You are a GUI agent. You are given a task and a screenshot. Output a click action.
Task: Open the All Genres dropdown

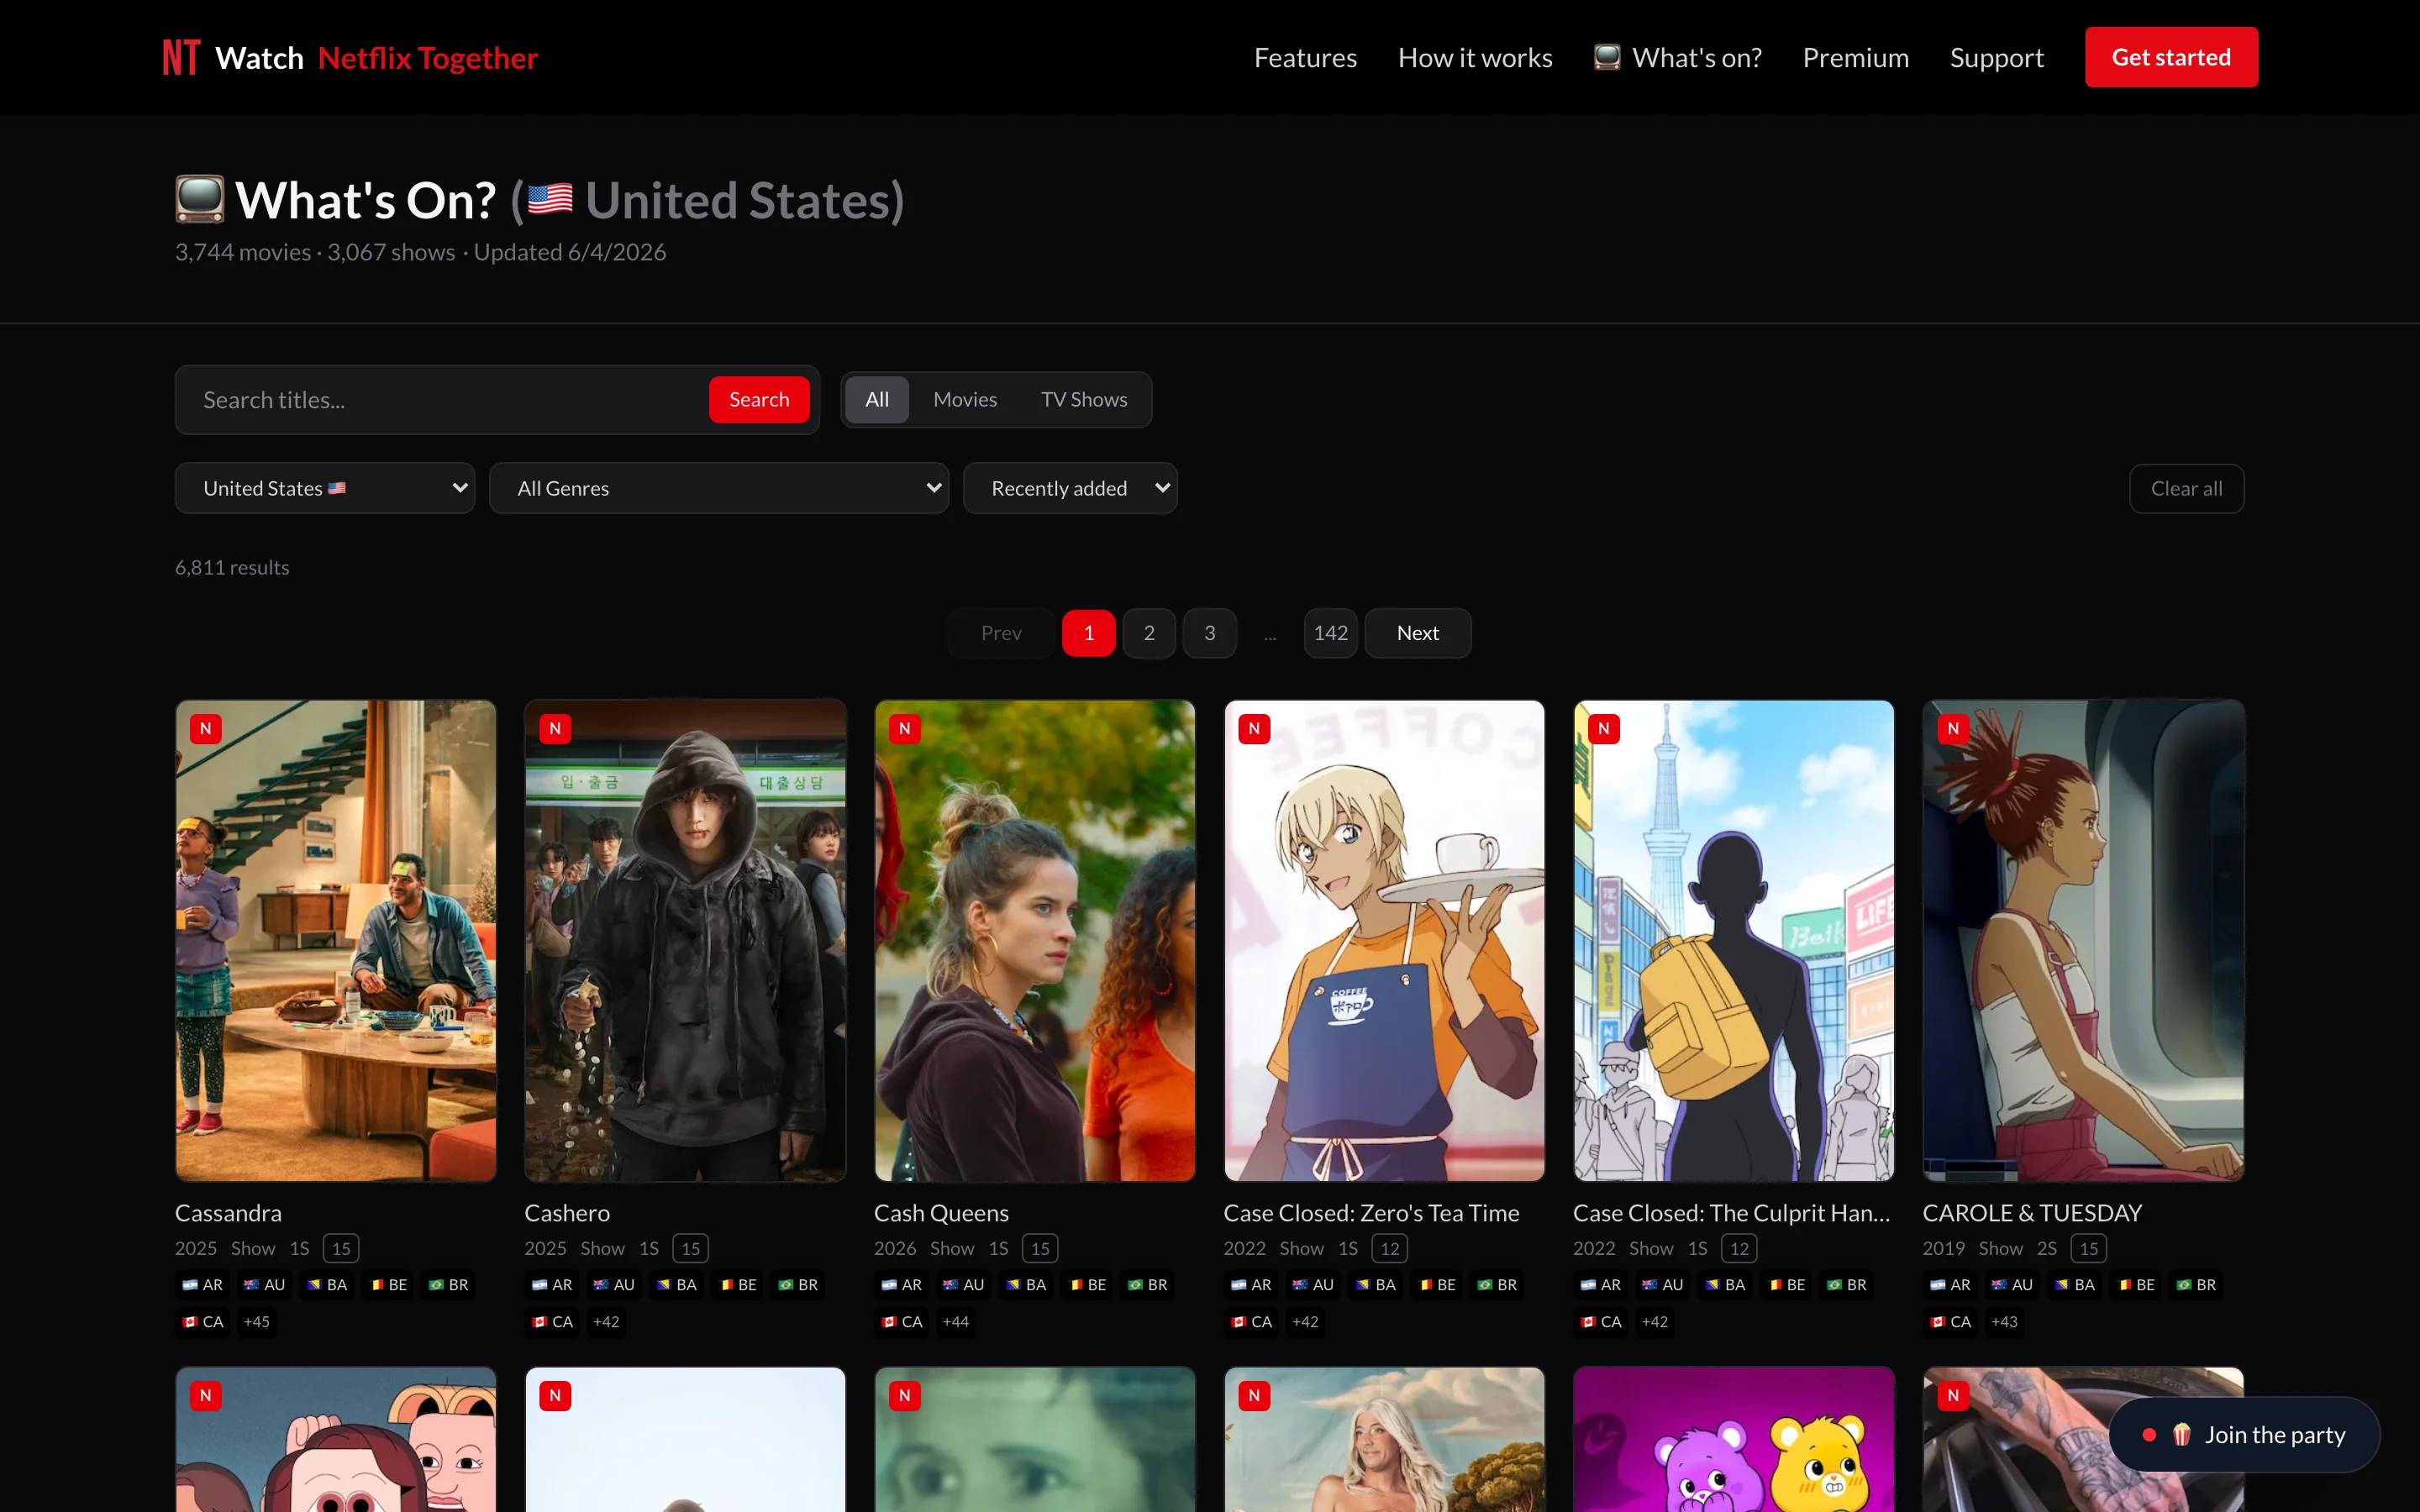click(719, 488)
